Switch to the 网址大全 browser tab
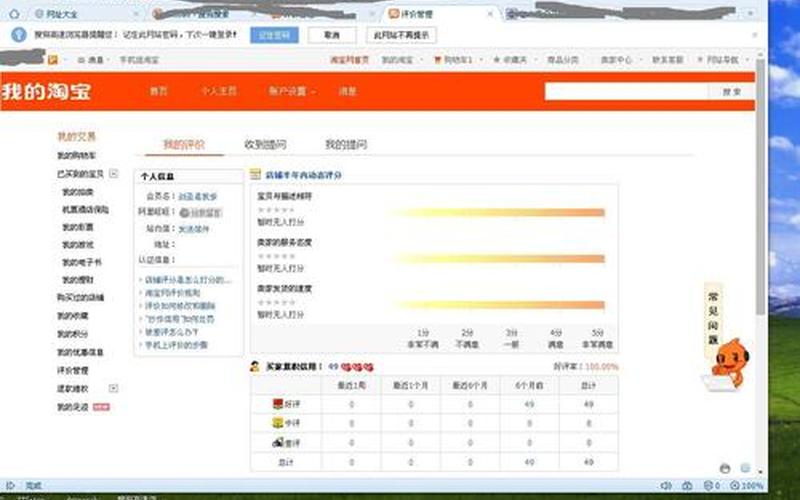Viewport: 800px width, 500px height. pos(87,14)
